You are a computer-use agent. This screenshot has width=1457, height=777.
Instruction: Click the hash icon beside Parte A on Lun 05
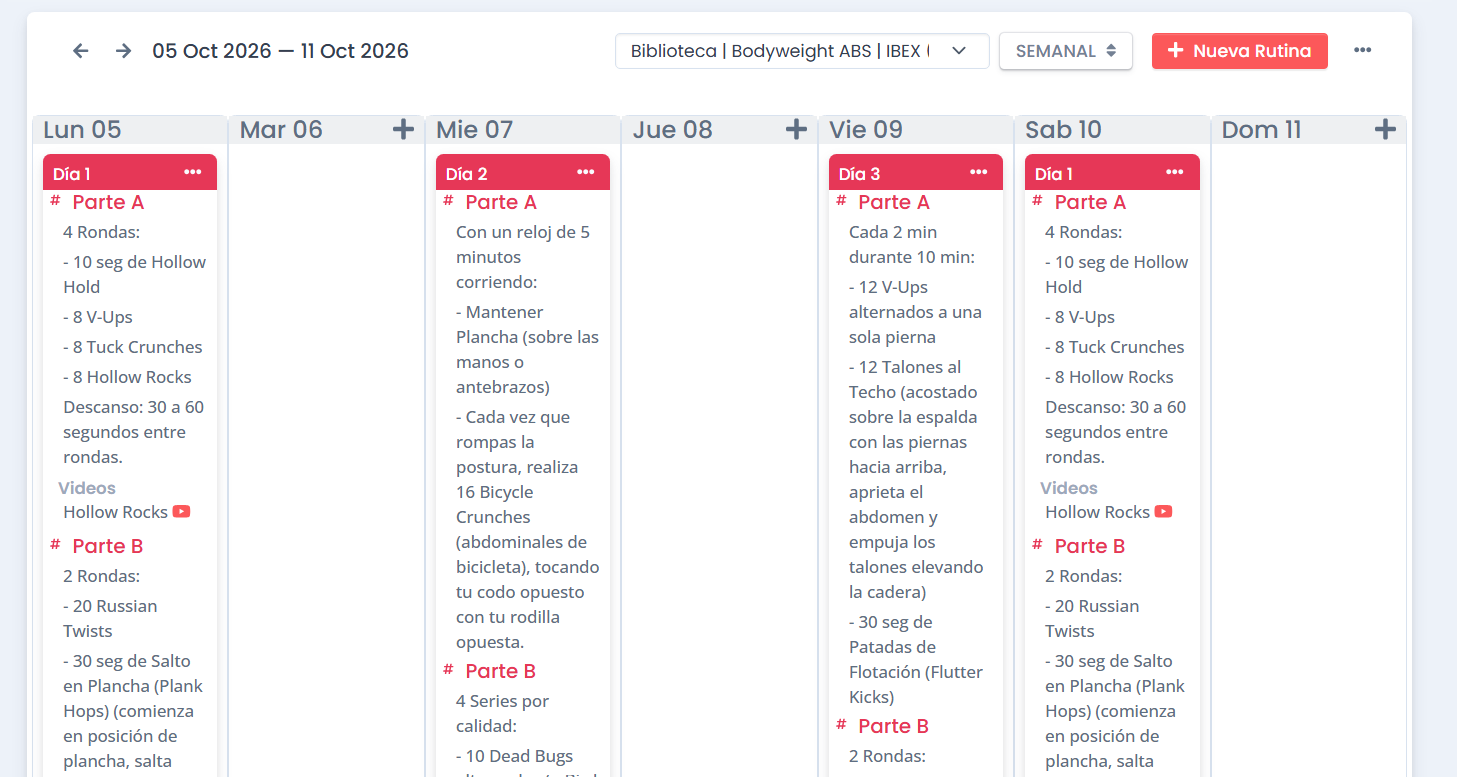[x=55, y=201]
